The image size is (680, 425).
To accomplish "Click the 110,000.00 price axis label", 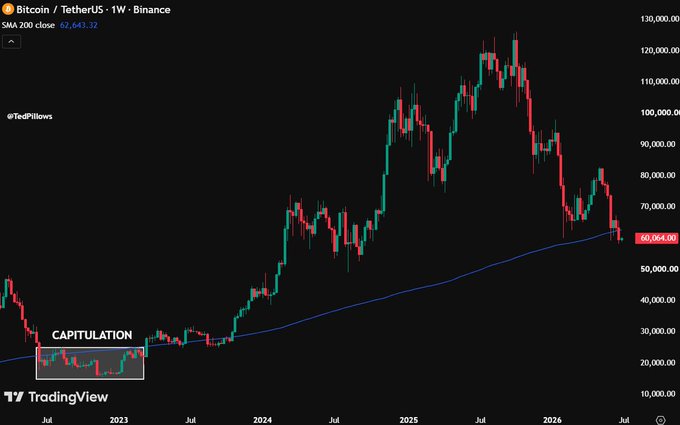I will pos(660,81).
